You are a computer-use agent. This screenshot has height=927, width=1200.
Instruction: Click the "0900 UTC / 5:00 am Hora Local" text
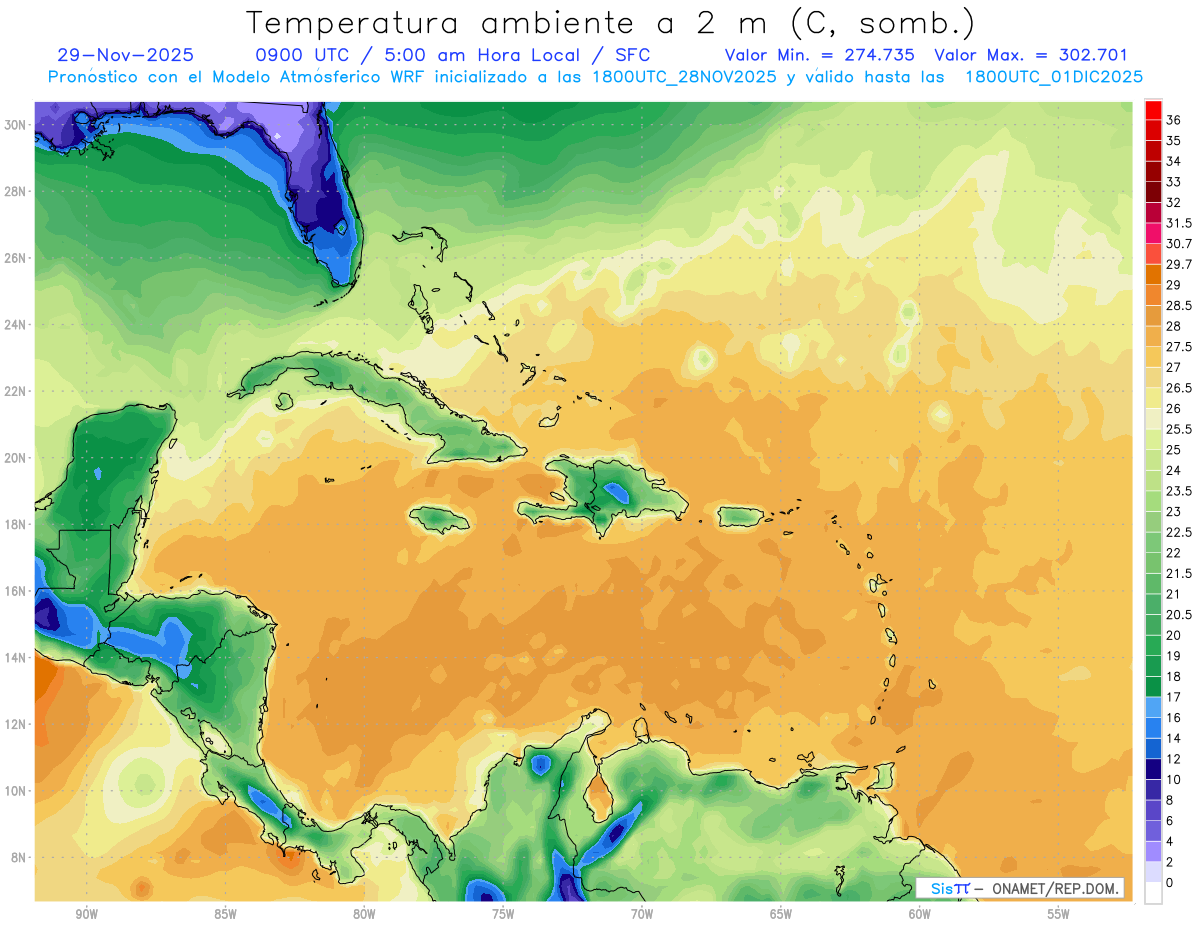pos(421,55)
